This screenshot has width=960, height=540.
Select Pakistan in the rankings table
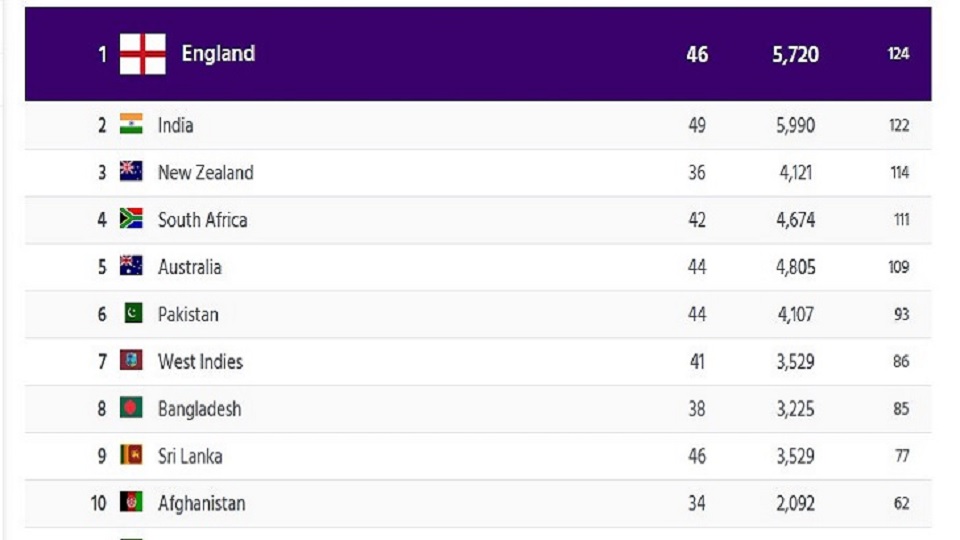(x=188, y=314)
